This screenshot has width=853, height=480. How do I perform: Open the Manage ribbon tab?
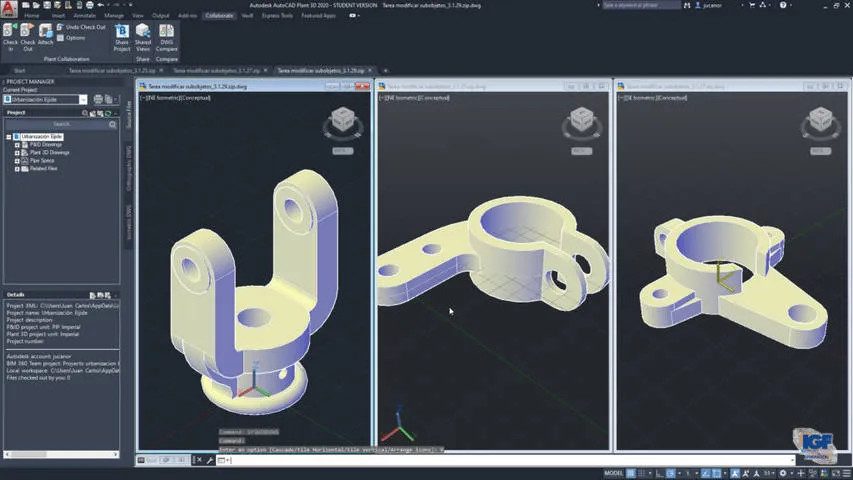(114, 16)
